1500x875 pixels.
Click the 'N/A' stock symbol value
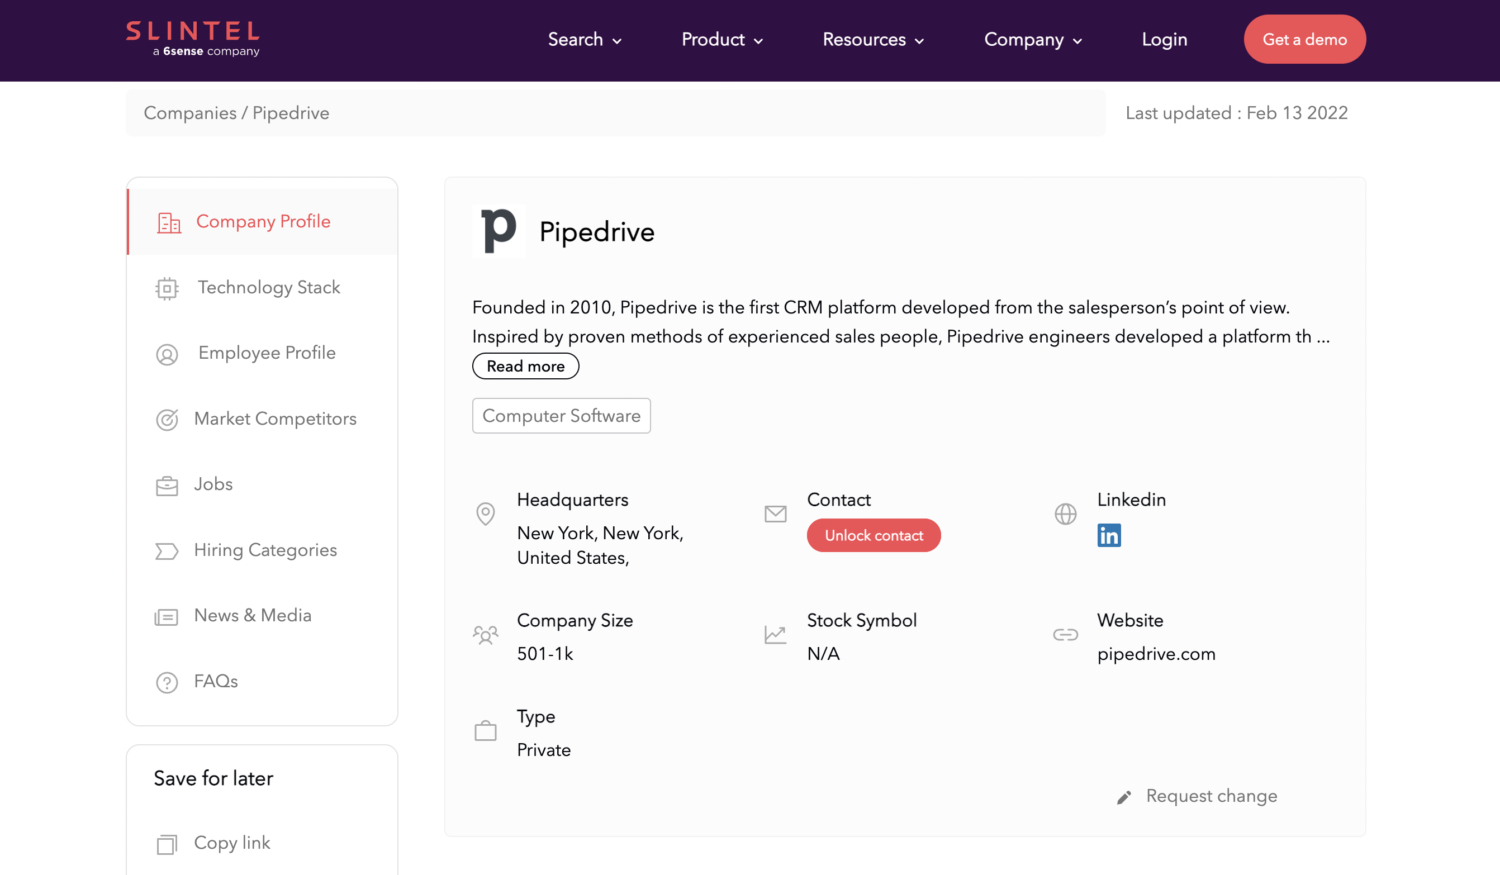[823, 654]
